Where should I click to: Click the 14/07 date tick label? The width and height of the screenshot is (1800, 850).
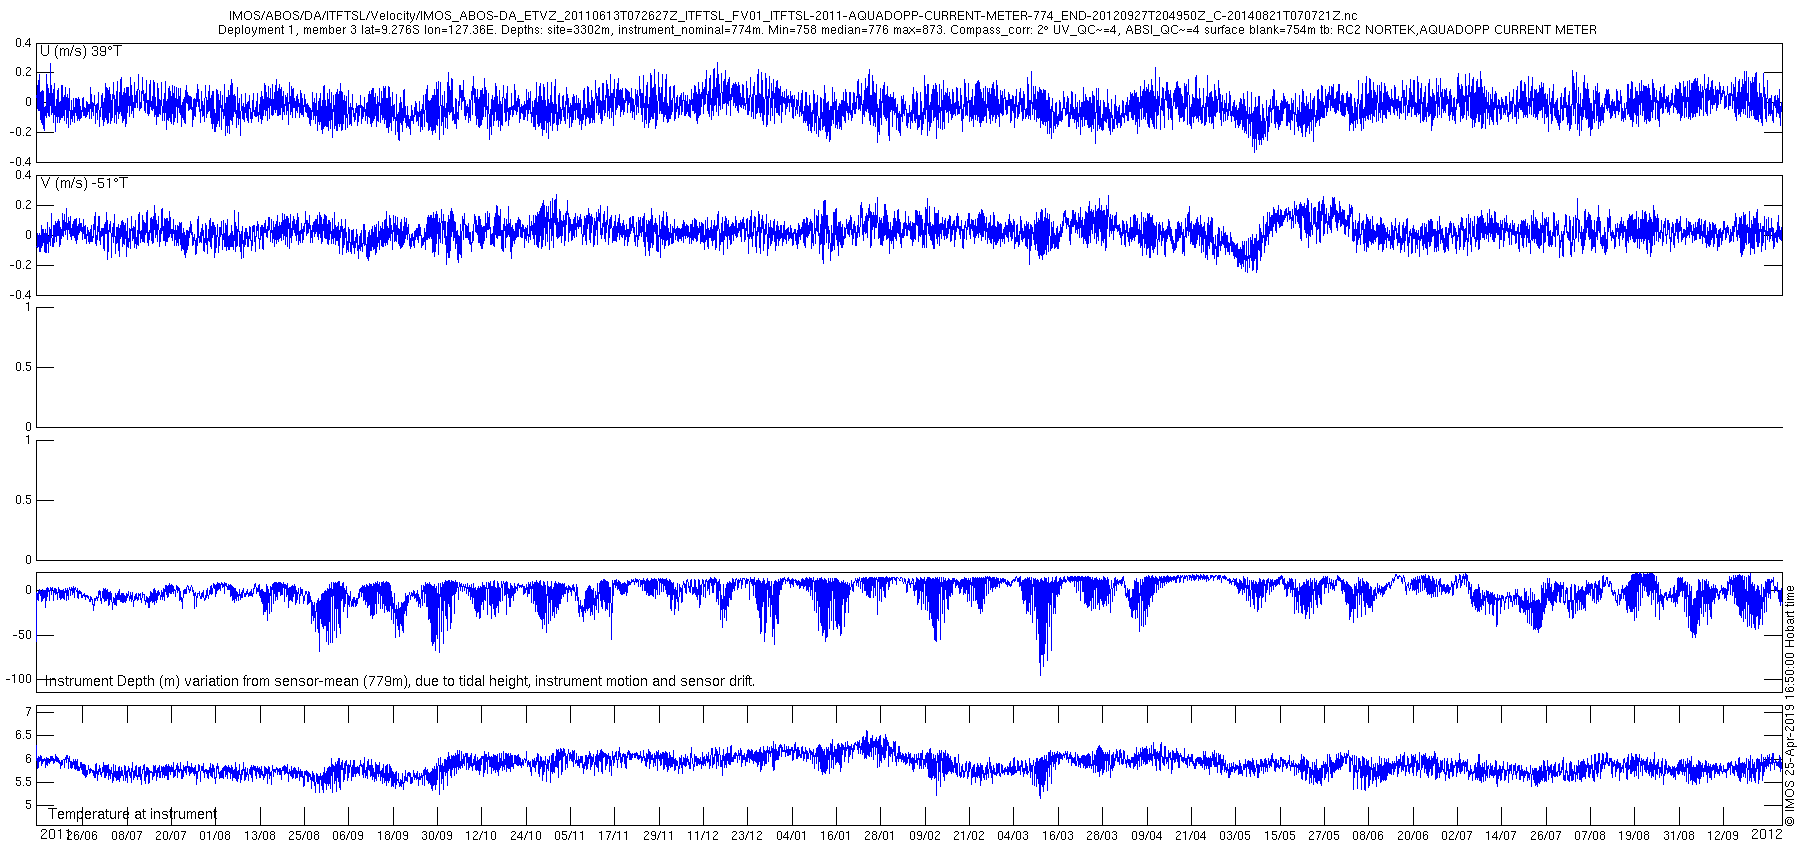pyautogui.click(x=1500, y=836)
